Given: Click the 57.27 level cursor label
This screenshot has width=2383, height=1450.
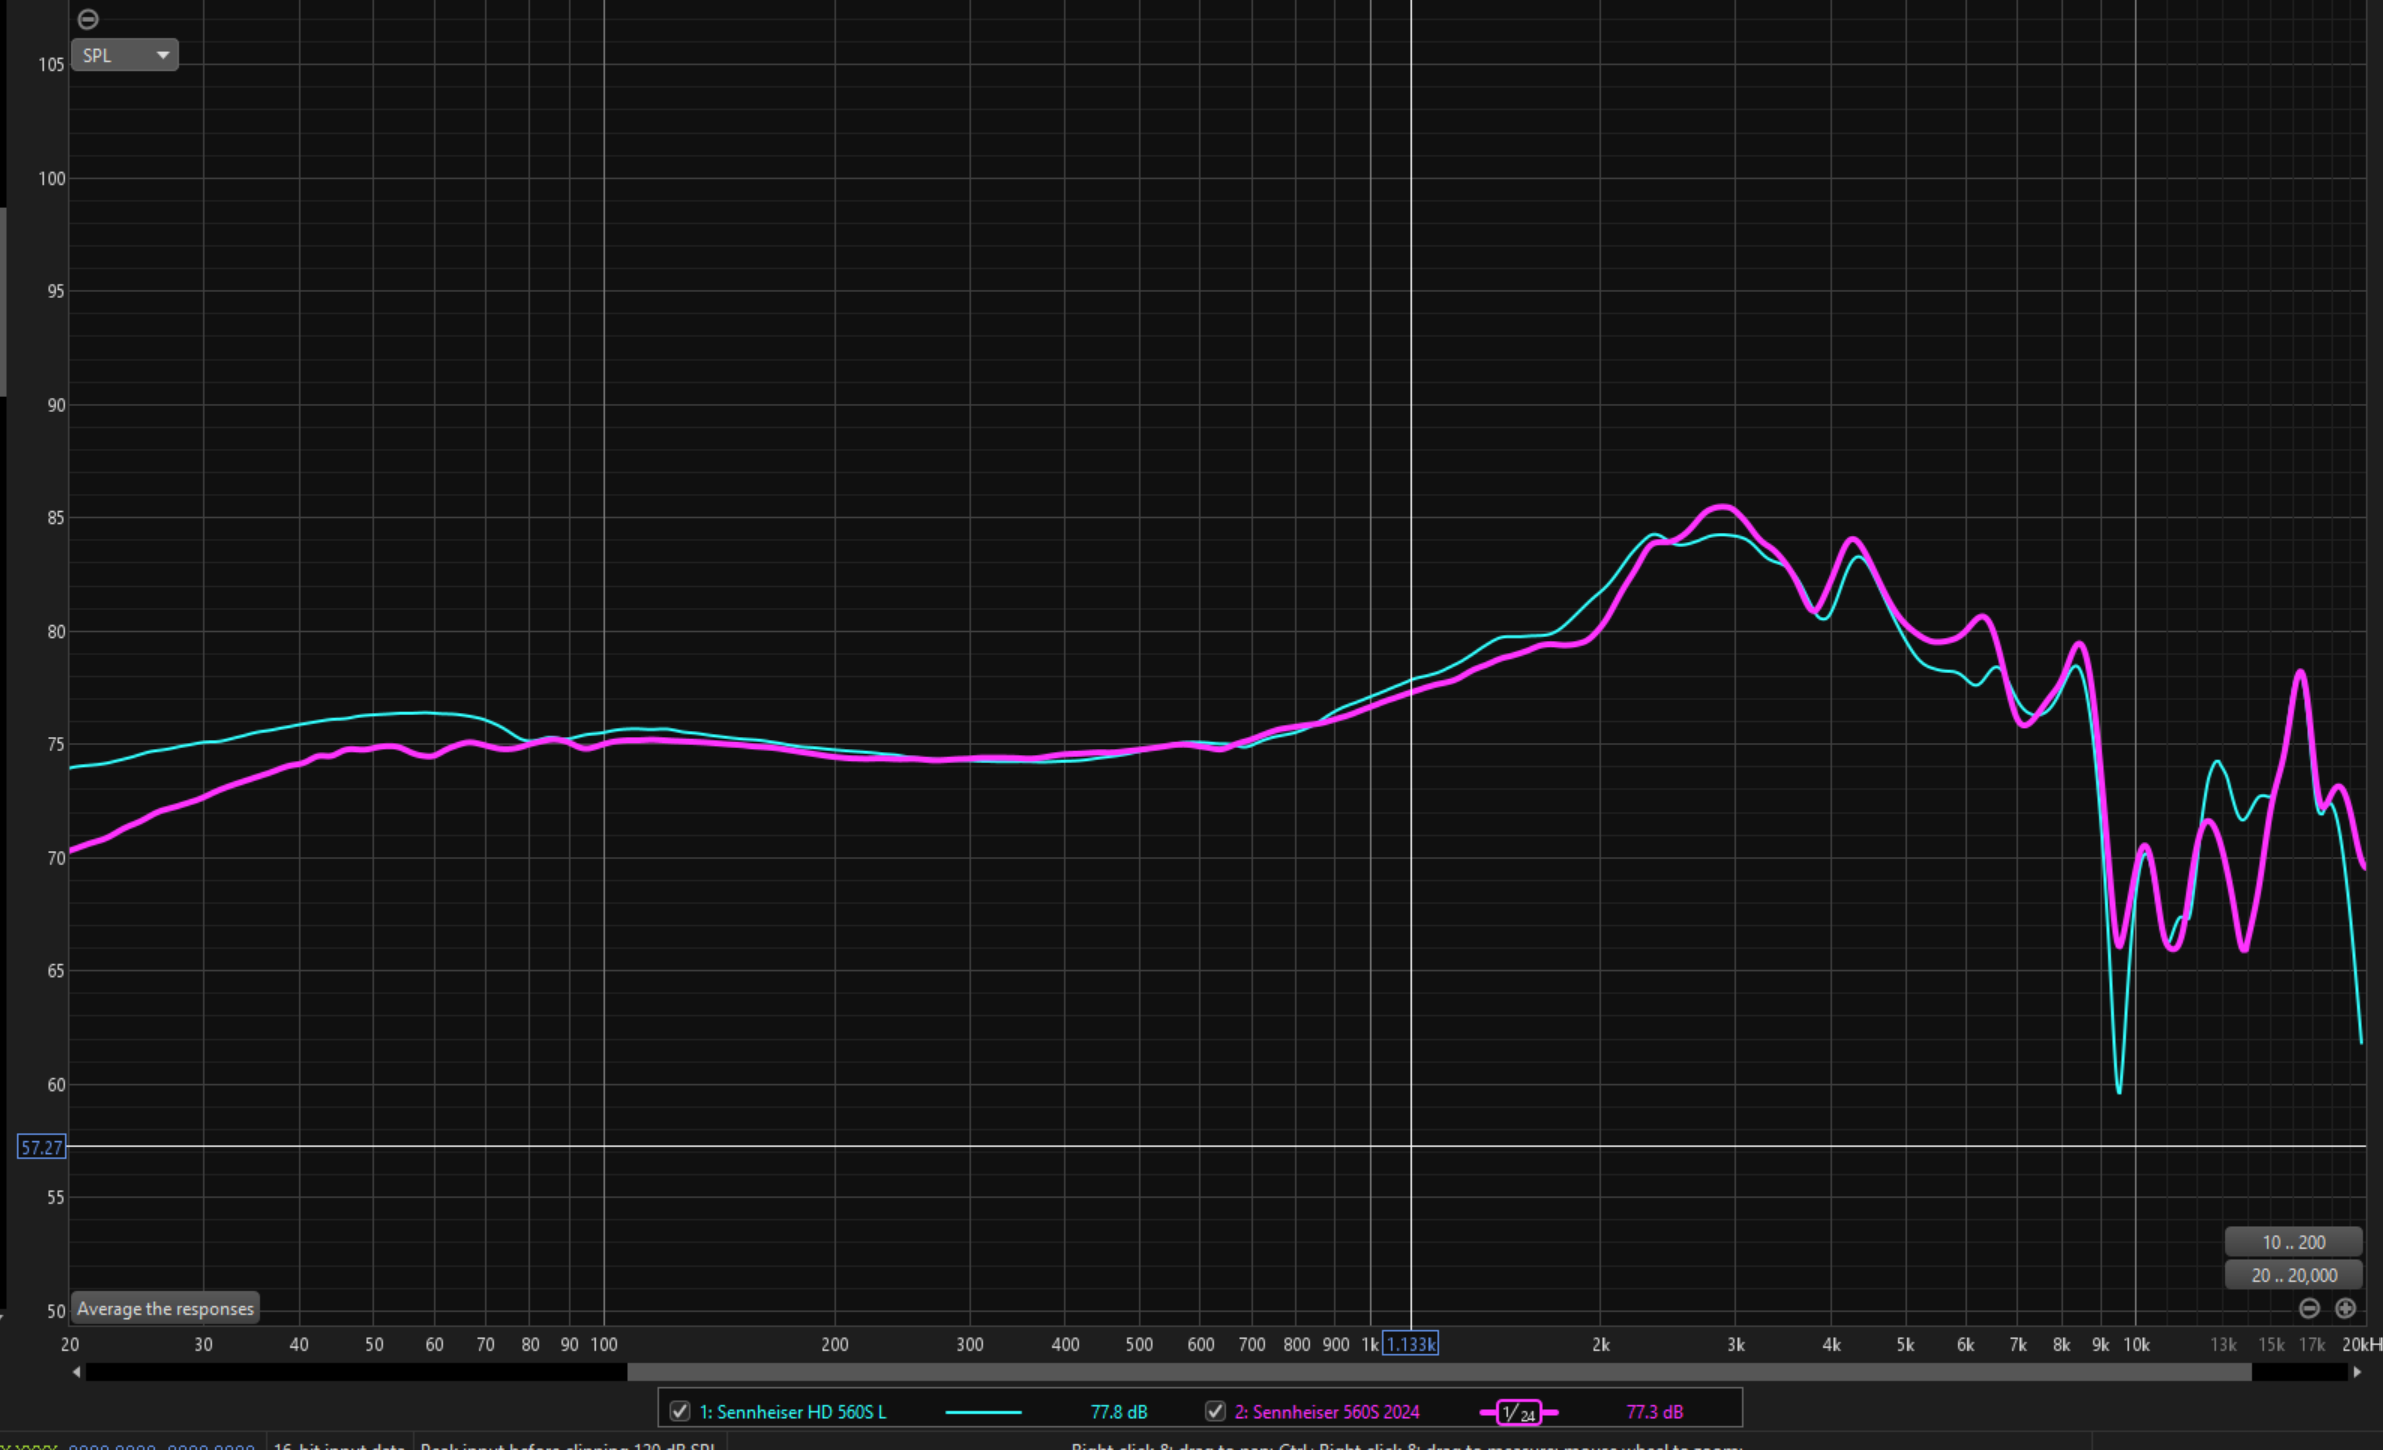Looking at the screenshot, I should pos(42,1147).
